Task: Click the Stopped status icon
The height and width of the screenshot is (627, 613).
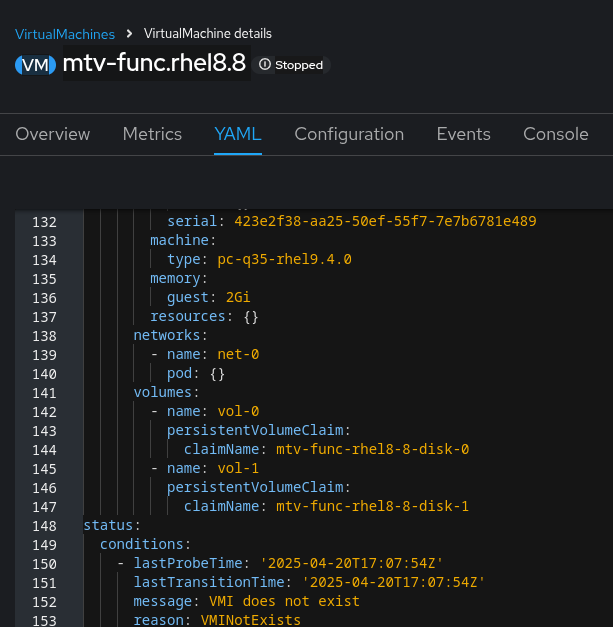Action: [x=265, y=65]
